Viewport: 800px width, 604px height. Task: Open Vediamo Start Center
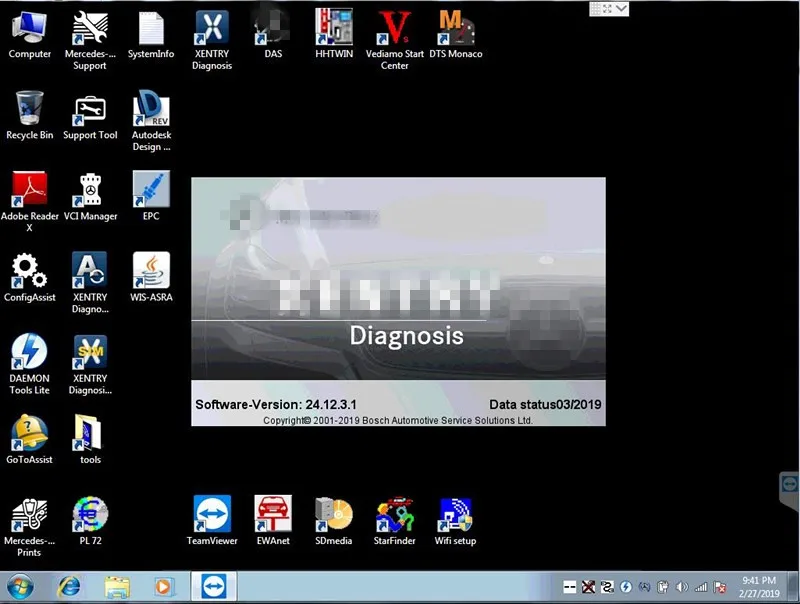pos(394,41)
